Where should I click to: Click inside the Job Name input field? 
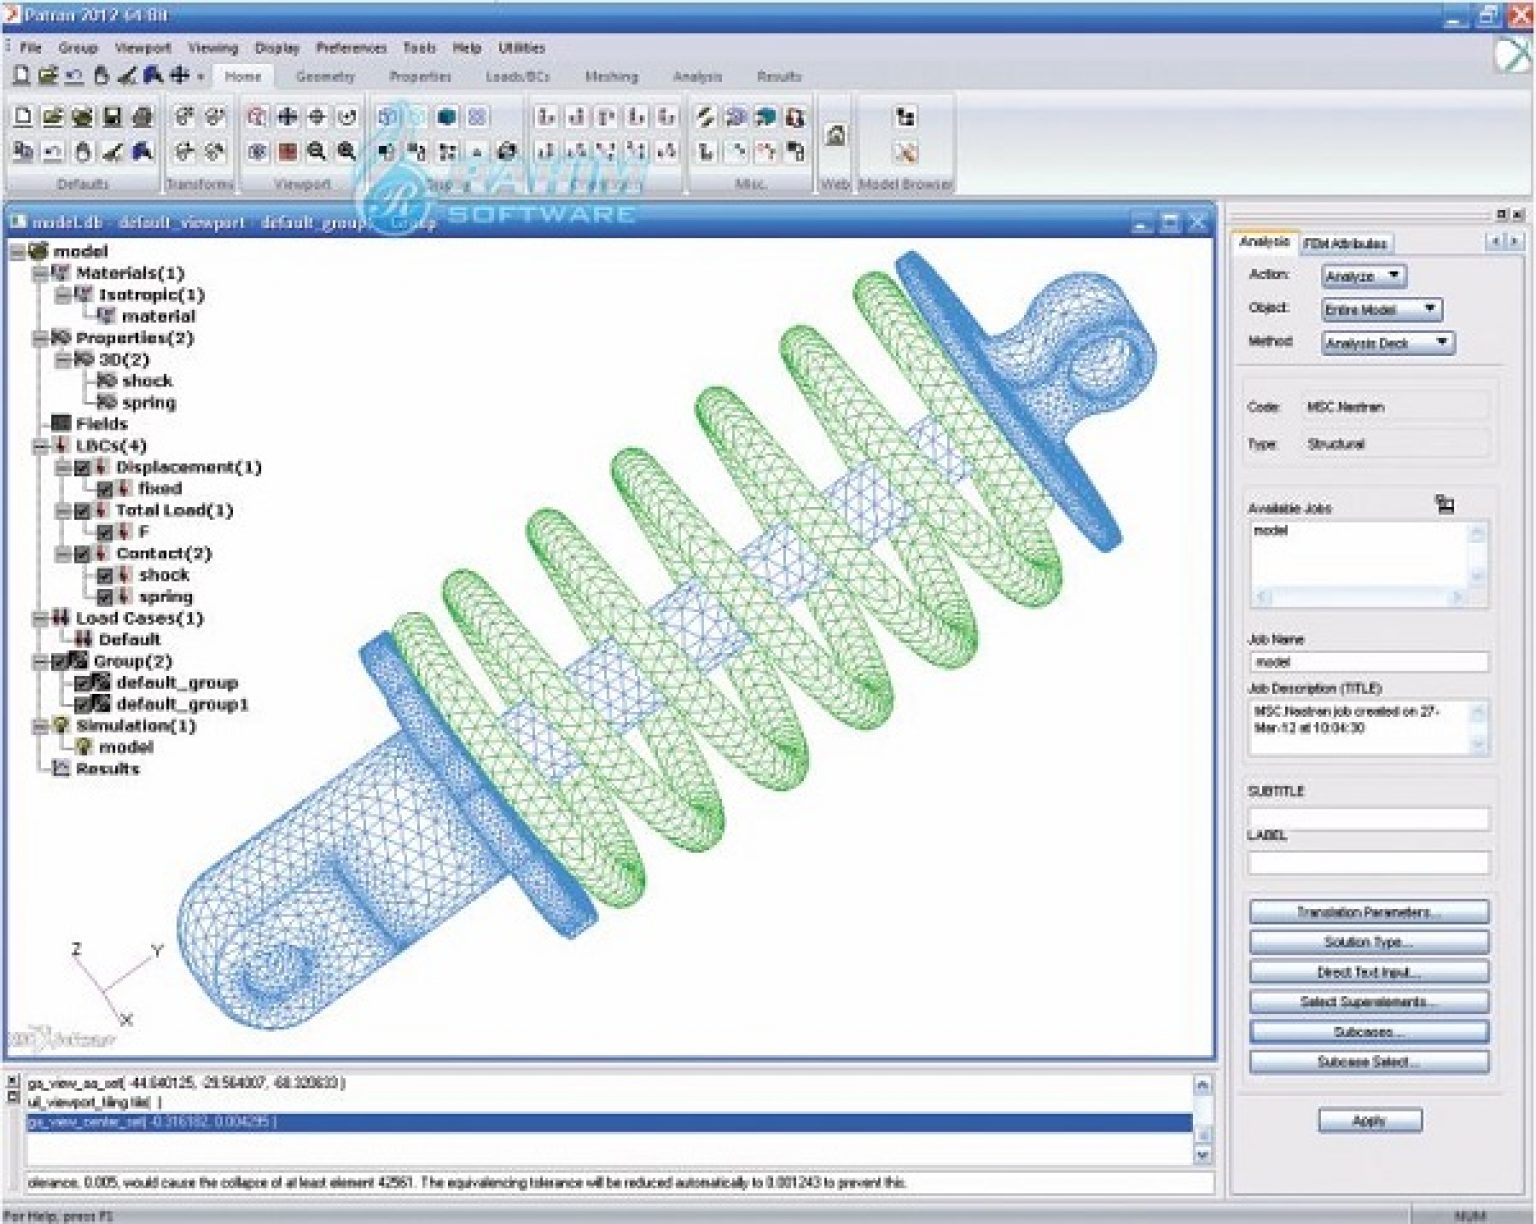(1370, 661)
